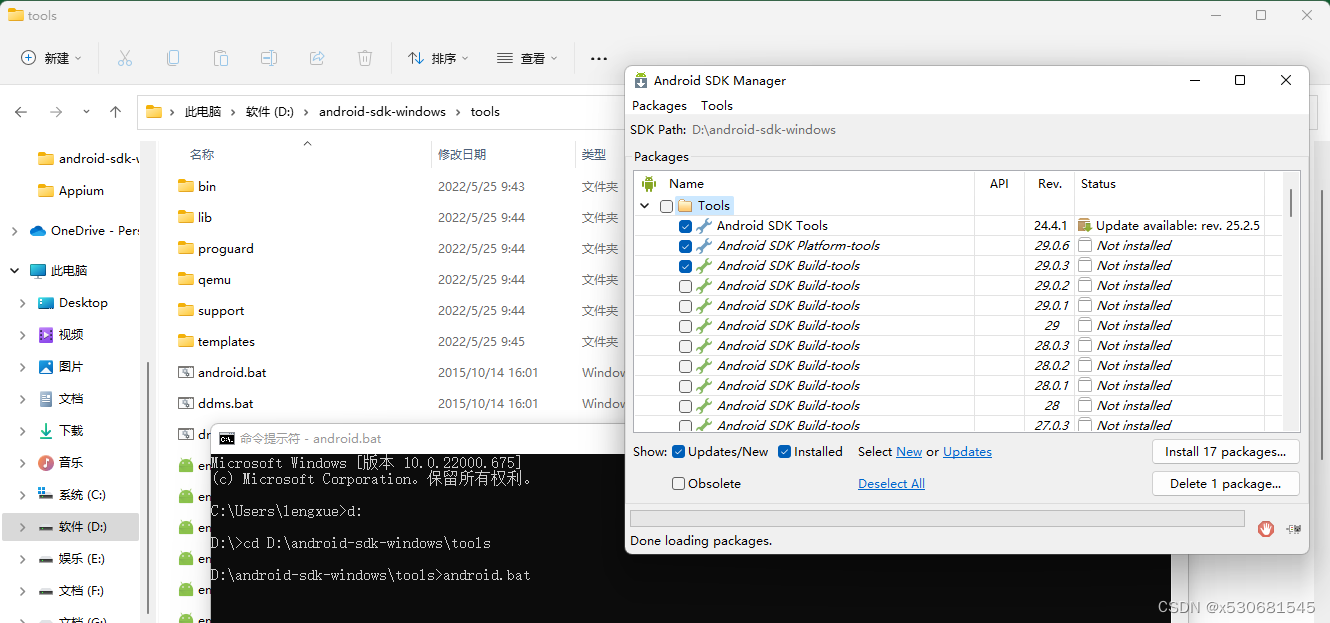Click the red stop icon in SDK Manager

[x=1266, y=529]
